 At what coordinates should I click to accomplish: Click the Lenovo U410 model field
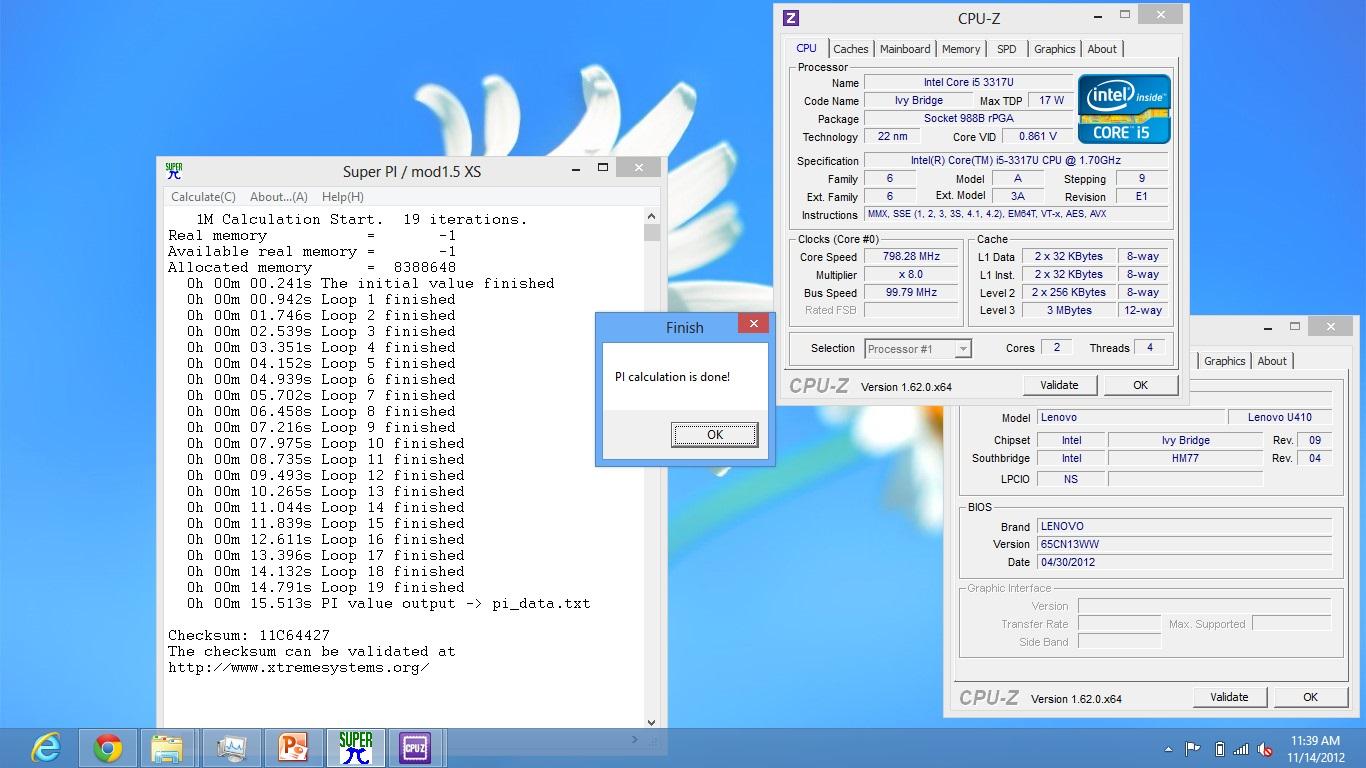click(x=1280, y=417)
